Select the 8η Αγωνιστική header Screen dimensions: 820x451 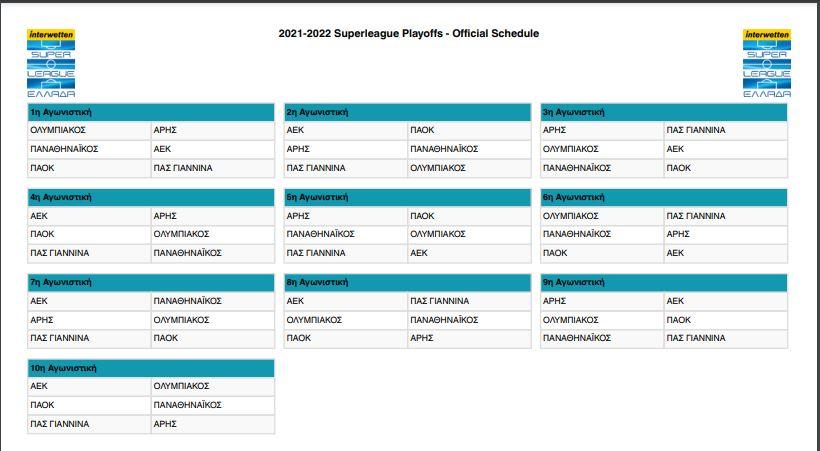click(408, 282)
